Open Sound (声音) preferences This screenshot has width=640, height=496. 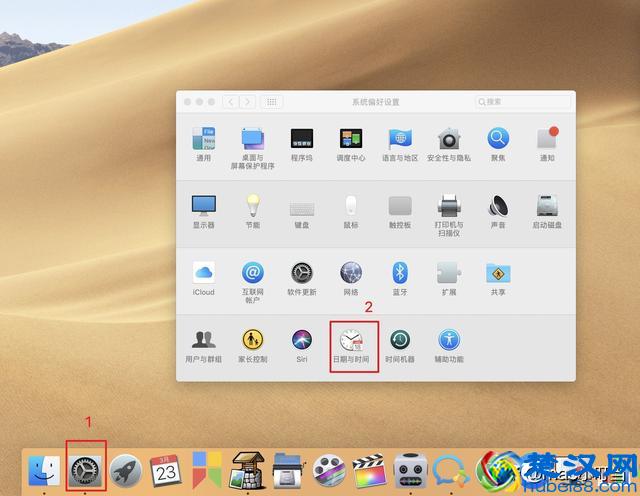pyautogui.click(x=498, y=211)
